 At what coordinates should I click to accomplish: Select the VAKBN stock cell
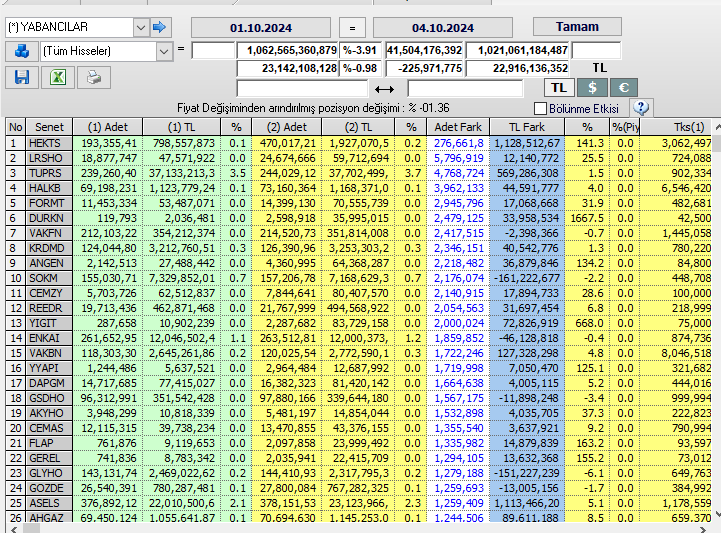[49, 353]
